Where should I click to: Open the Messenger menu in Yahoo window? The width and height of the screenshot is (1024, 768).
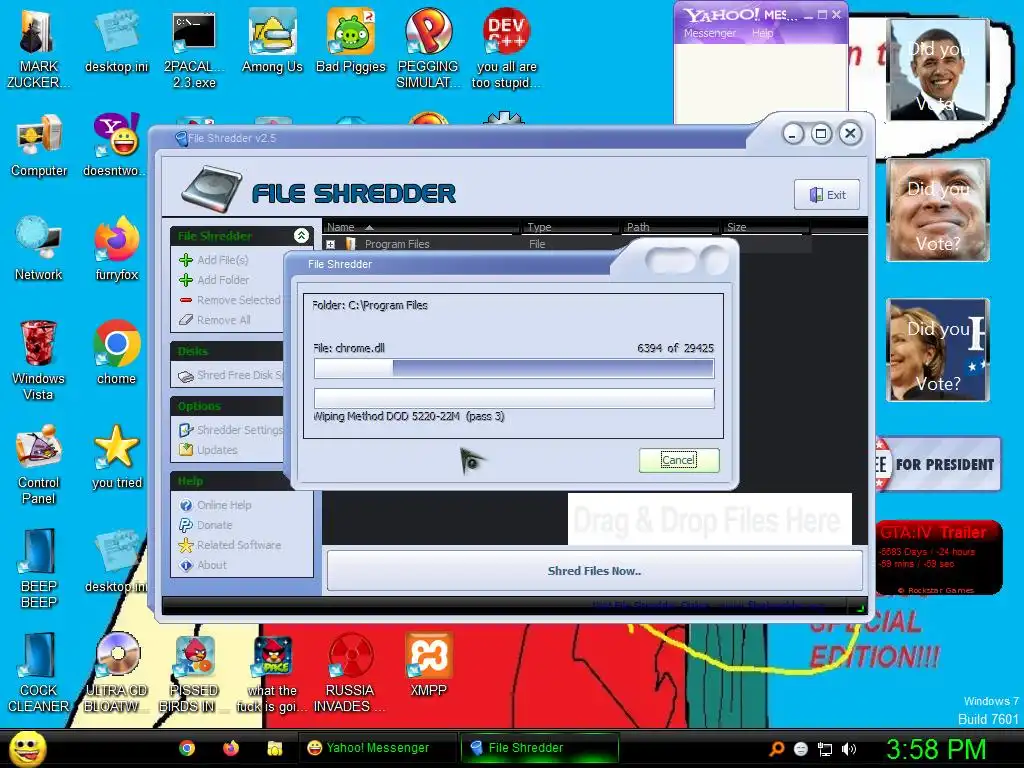point(709,33)
